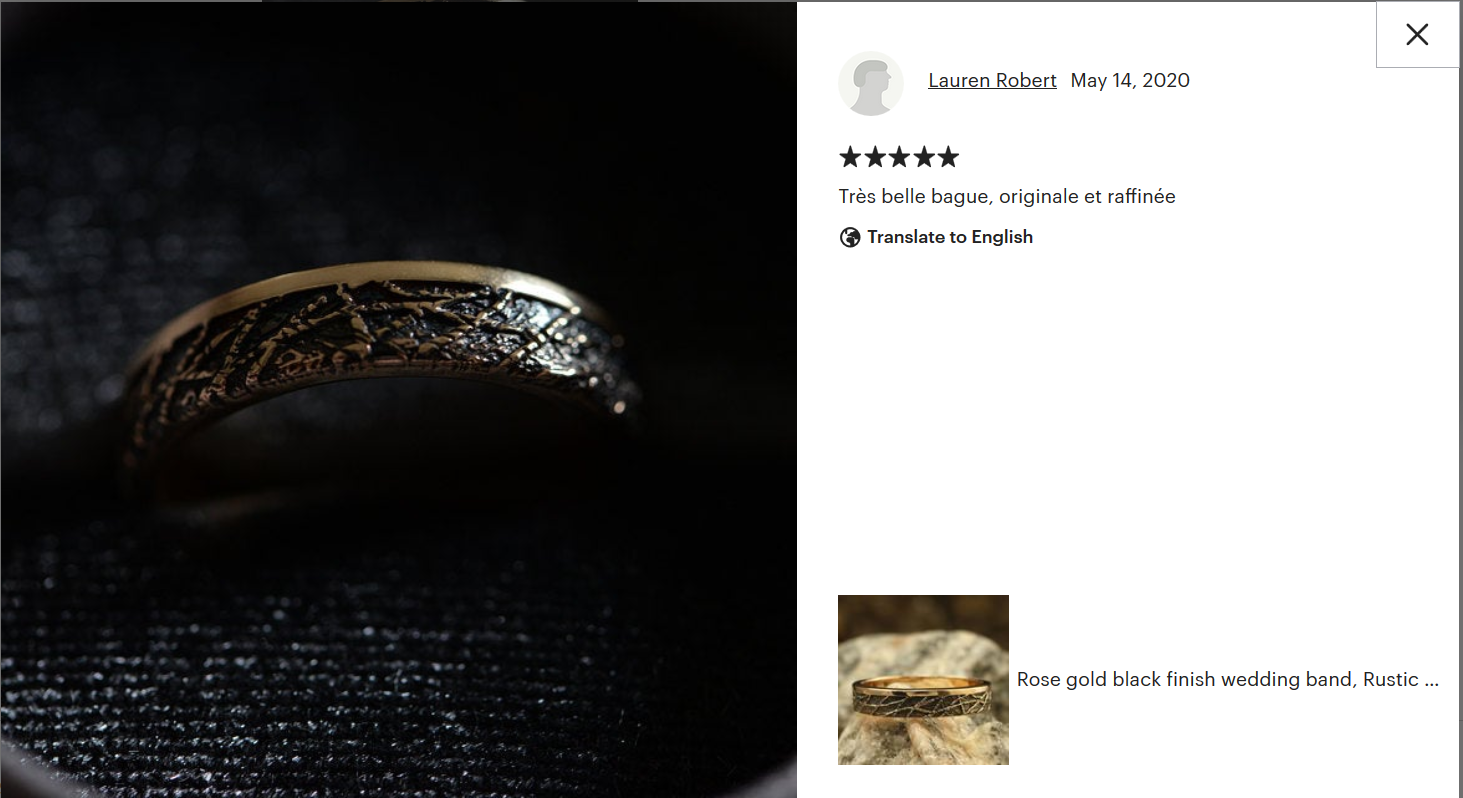Image resolution: width=1463 pixels, height=798 pixels.
Task: Click the first star in the rating
Action: point(850,157)
